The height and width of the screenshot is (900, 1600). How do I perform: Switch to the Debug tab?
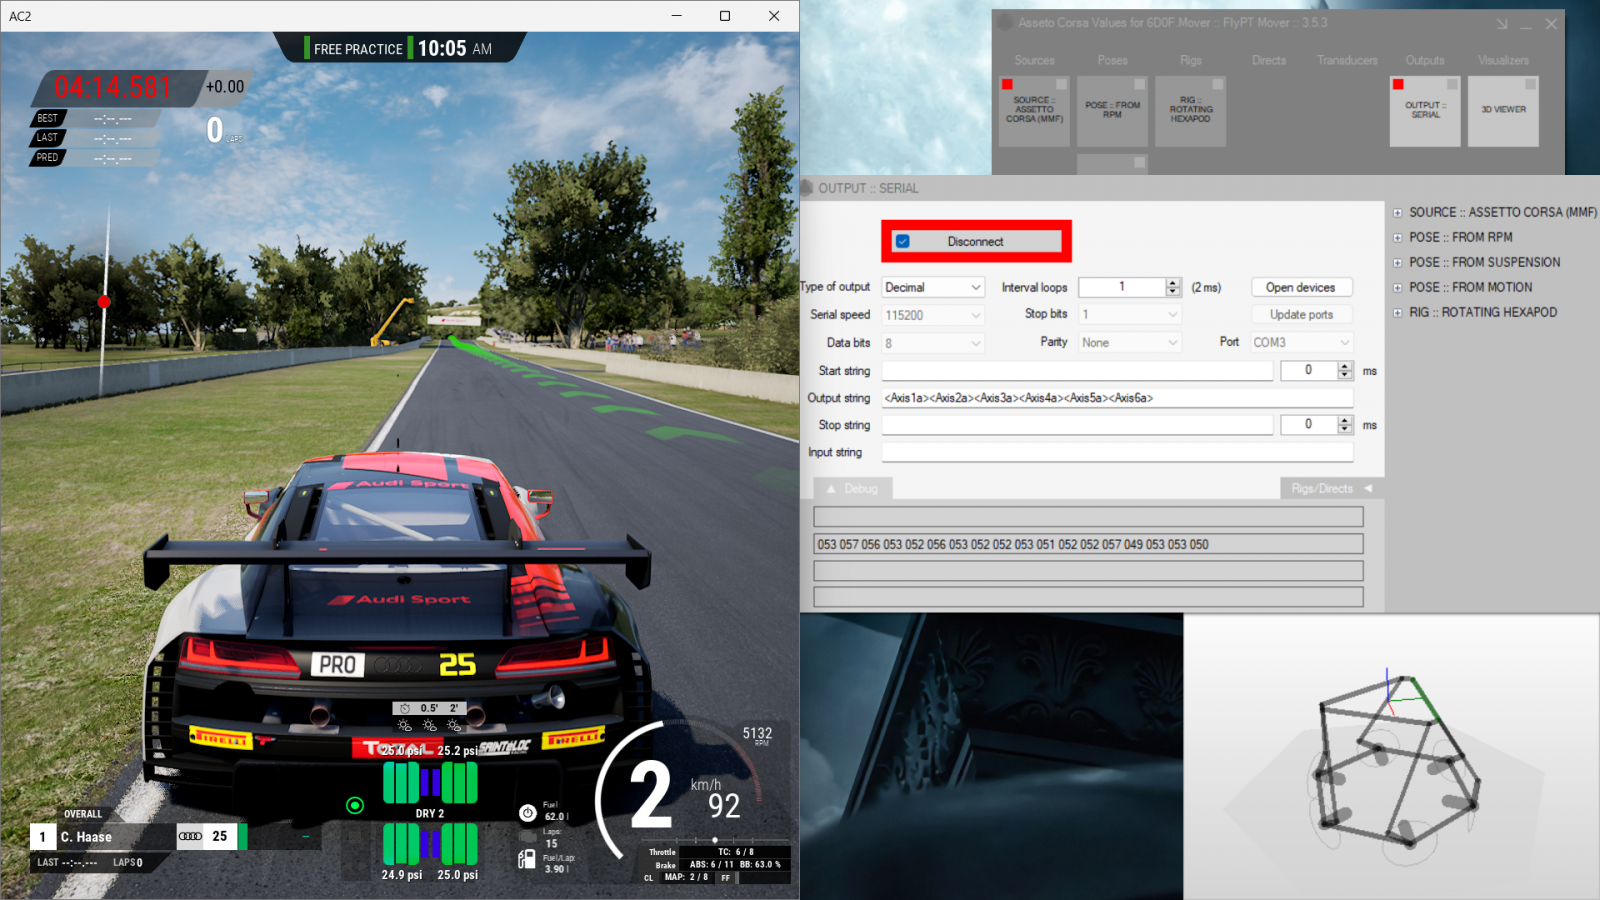point(852,489)
